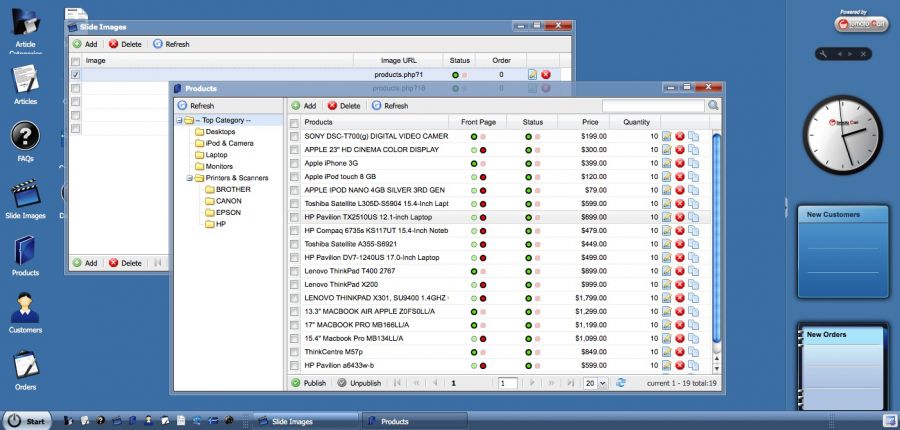
Task: Close the widget toolbar with the X icon
Action: pyautogui.click(x=863, y=54)
